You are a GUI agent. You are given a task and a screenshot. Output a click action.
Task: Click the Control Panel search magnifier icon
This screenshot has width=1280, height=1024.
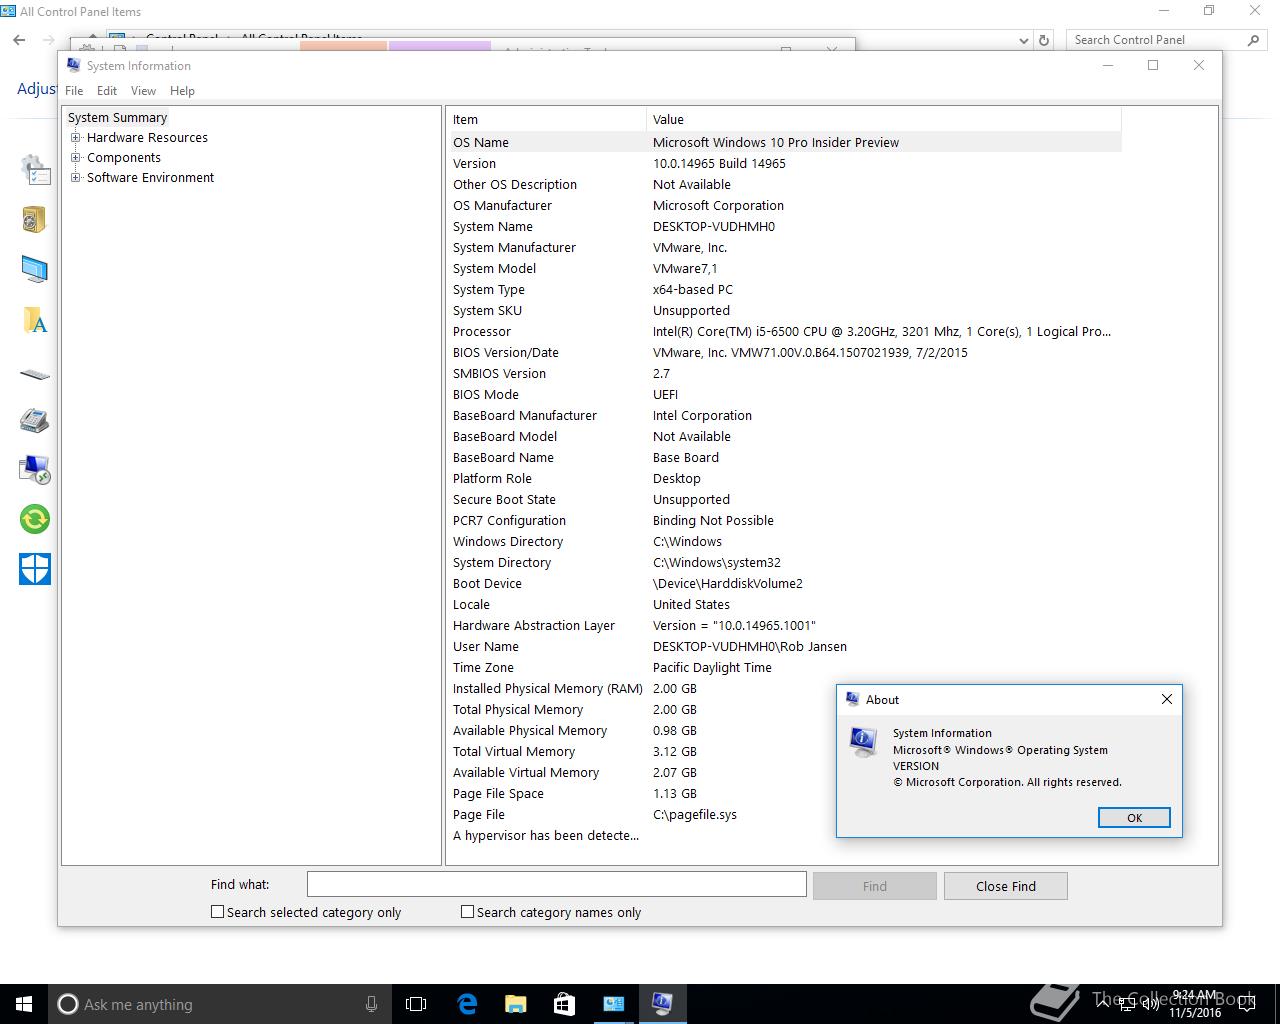click(1254, 40)
